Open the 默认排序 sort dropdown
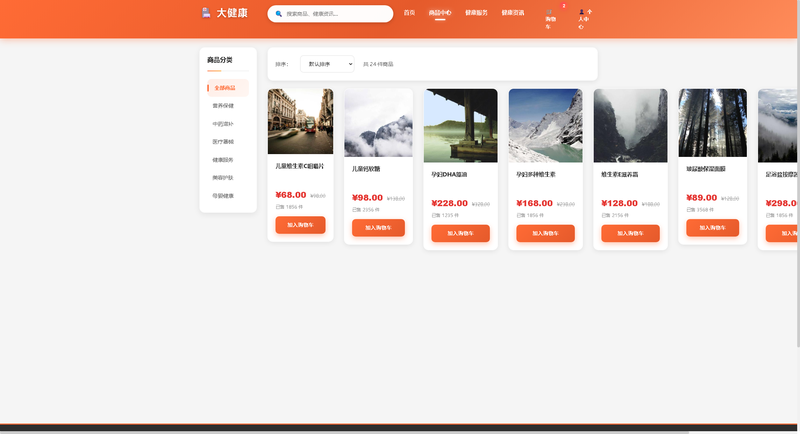The height and width of the screenshot is (434, 800). 327,64
